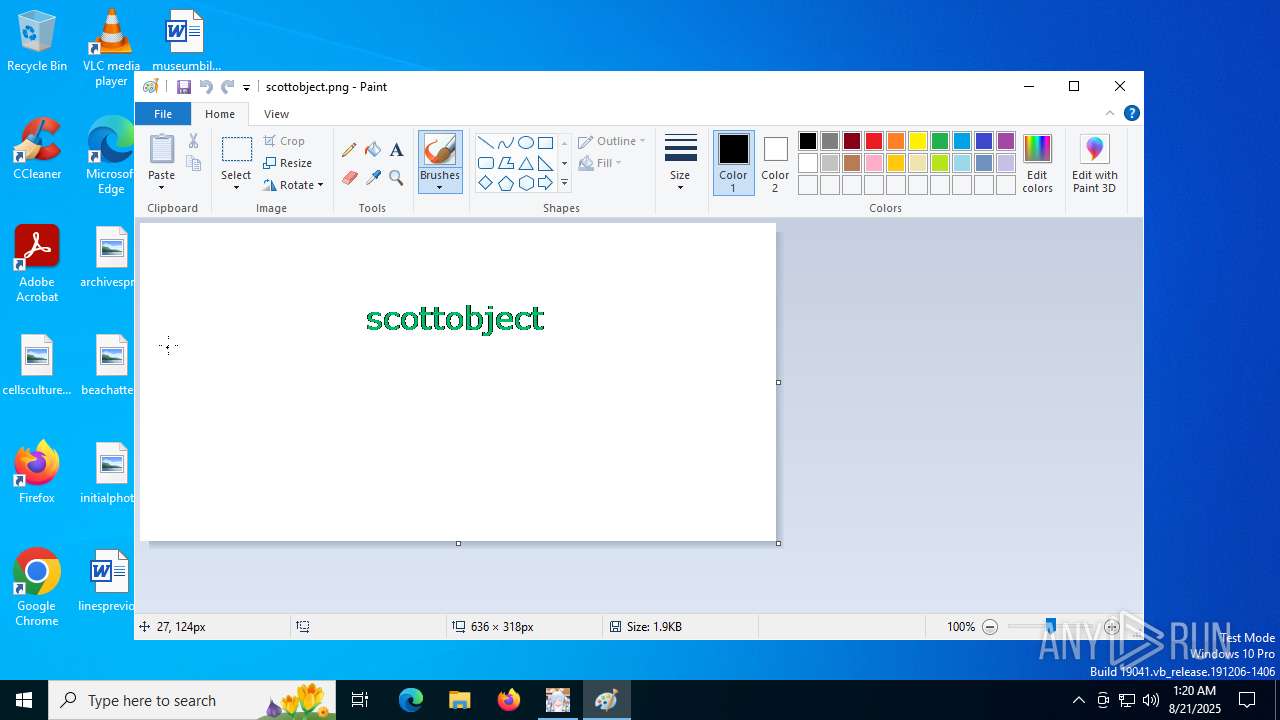The height and width of the screenshot is (720, 1280).
Task: Choose the Right arrow shape
Action: 545,183
